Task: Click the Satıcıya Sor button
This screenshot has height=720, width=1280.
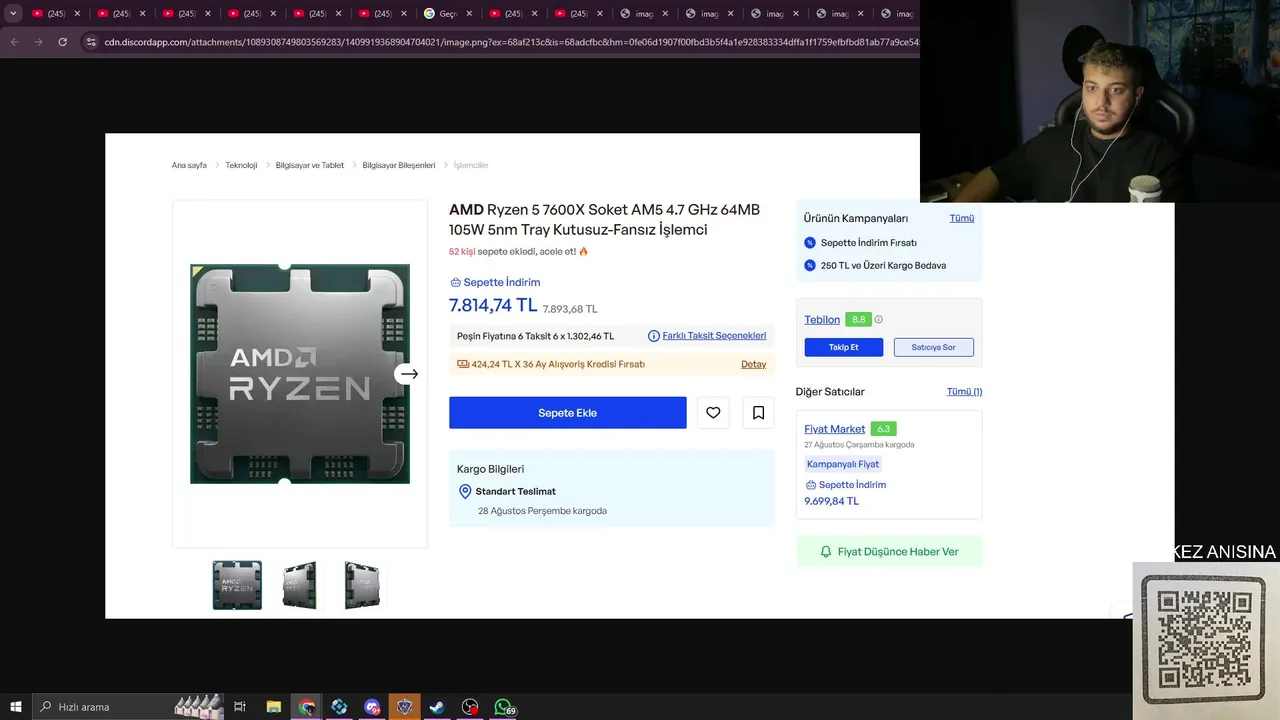Action: pos(934,347)
